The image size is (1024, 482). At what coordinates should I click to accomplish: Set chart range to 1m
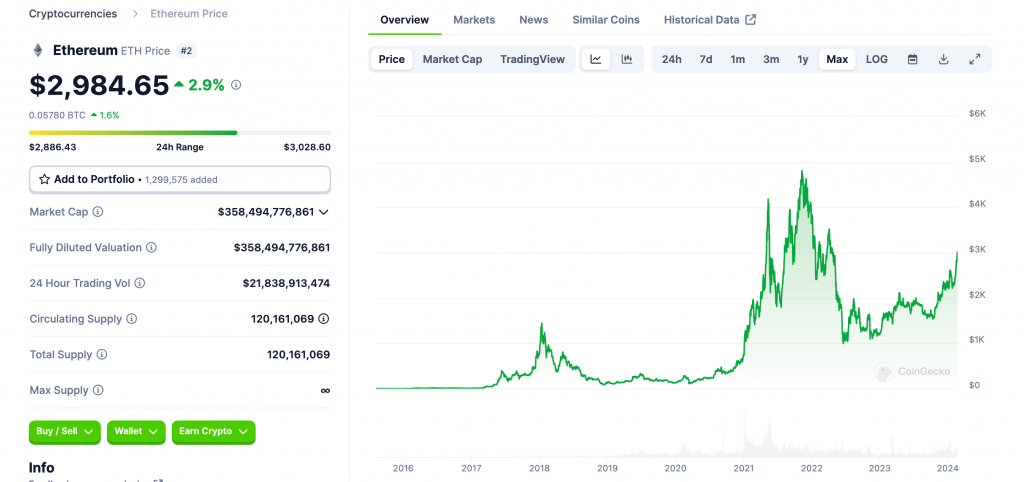coord(737,59)
